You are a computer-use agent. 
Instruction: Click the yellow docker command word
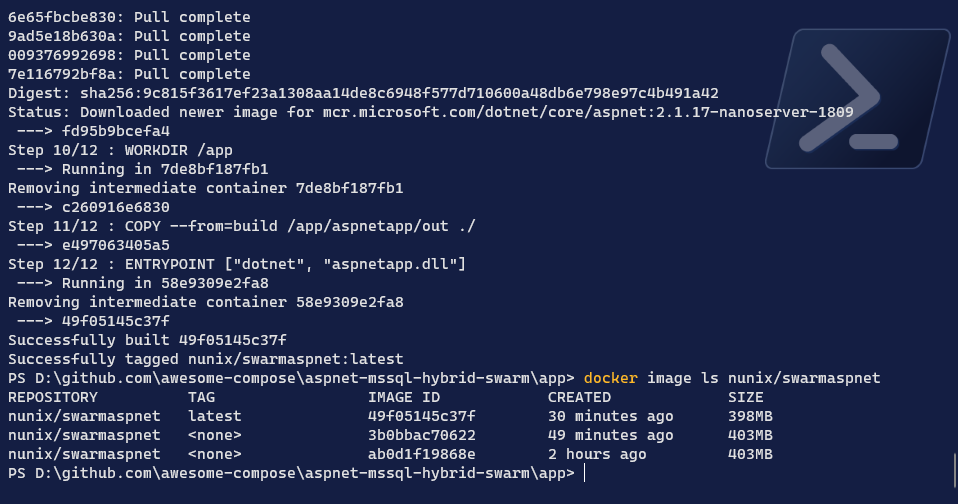(x=611, y=378)
